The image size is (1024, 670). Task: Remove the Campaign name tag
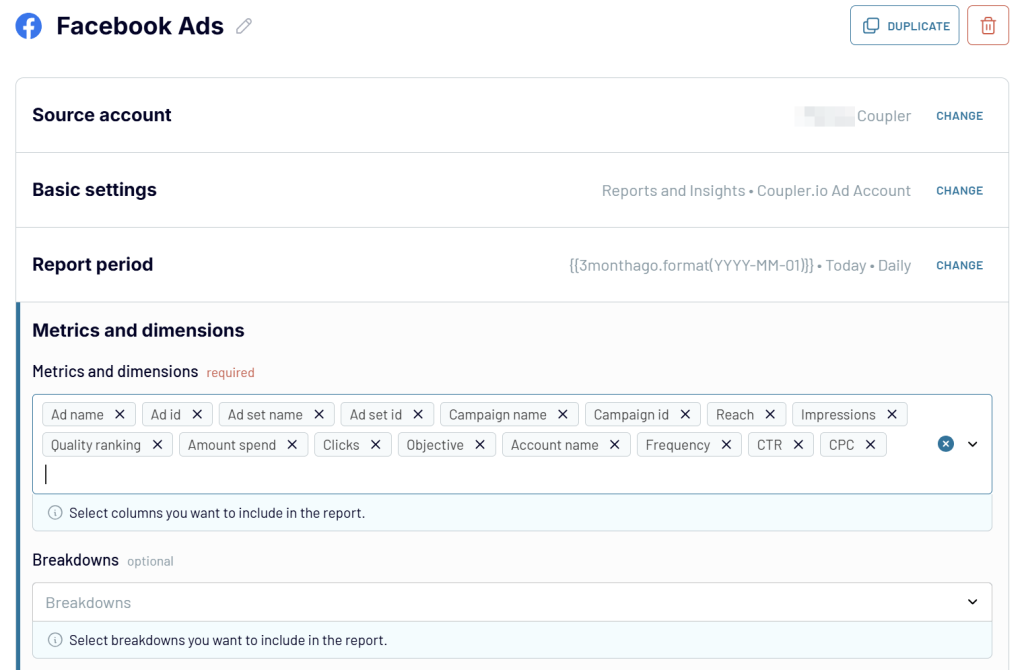[563, 415]
